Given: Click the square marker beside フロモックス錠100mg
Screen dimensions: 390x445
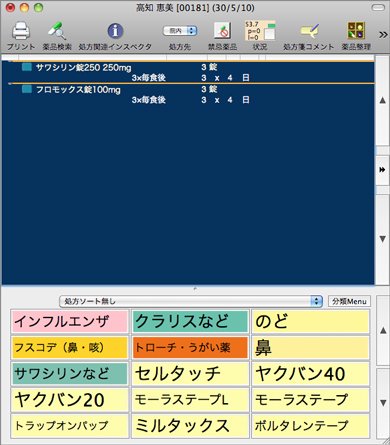Looking at the screenshot, I should pyautogui.click(x=27, y=89).
